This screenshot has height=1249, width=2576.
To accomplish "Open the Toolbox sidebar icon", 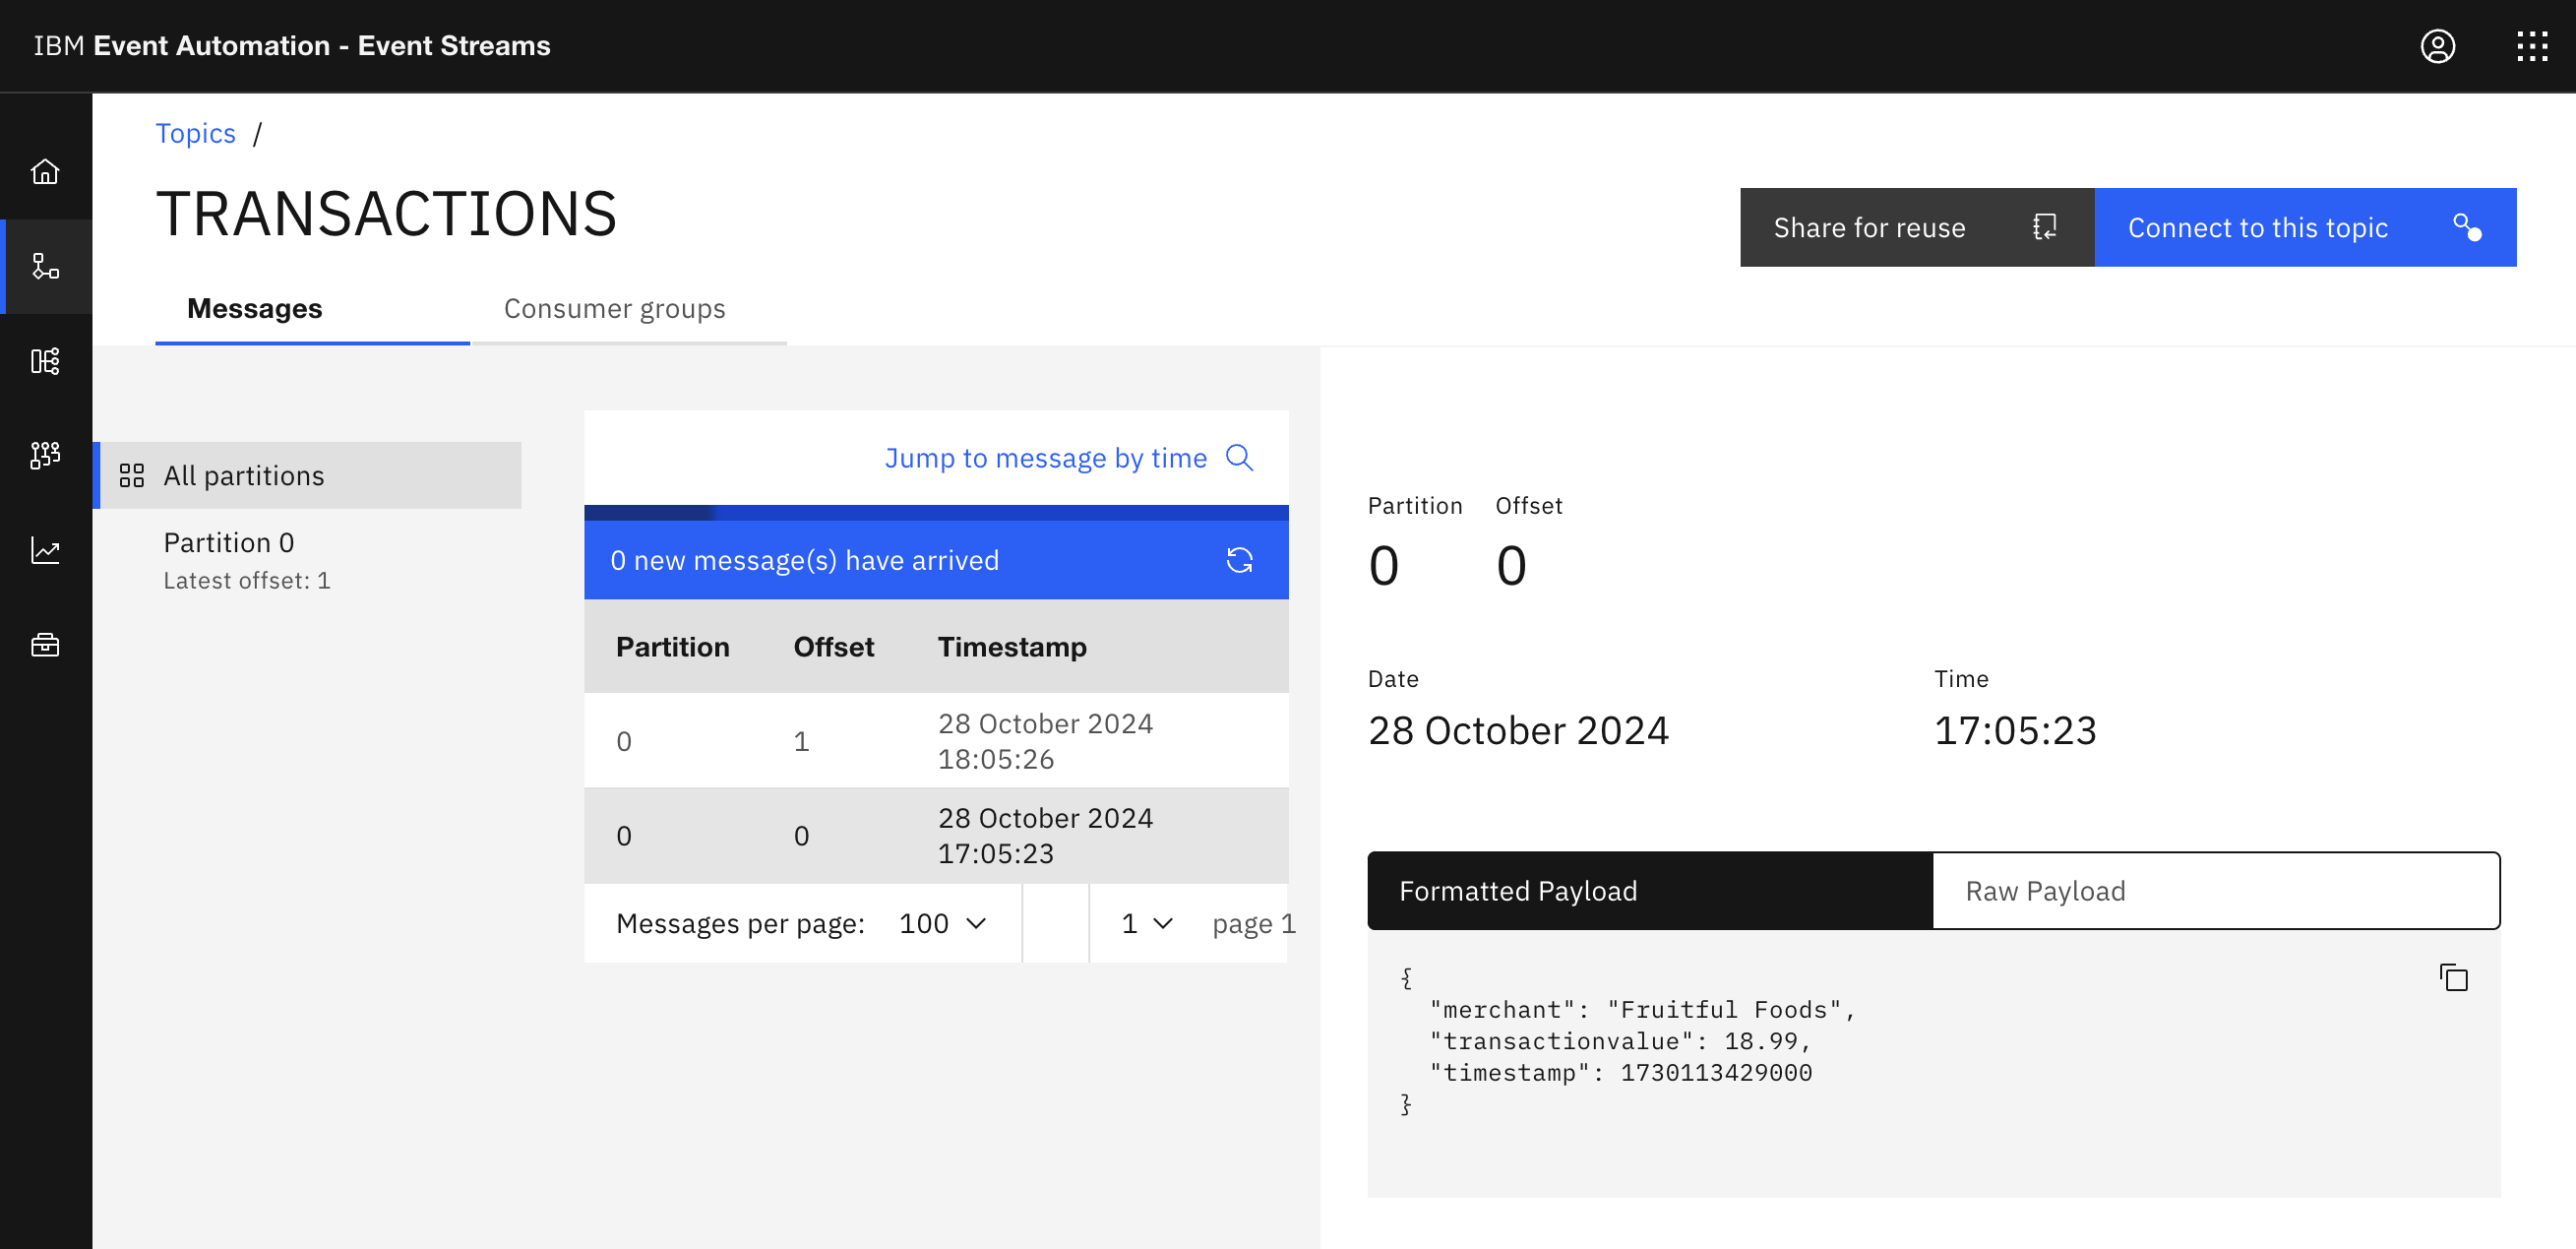I will [x=45, y=645].
